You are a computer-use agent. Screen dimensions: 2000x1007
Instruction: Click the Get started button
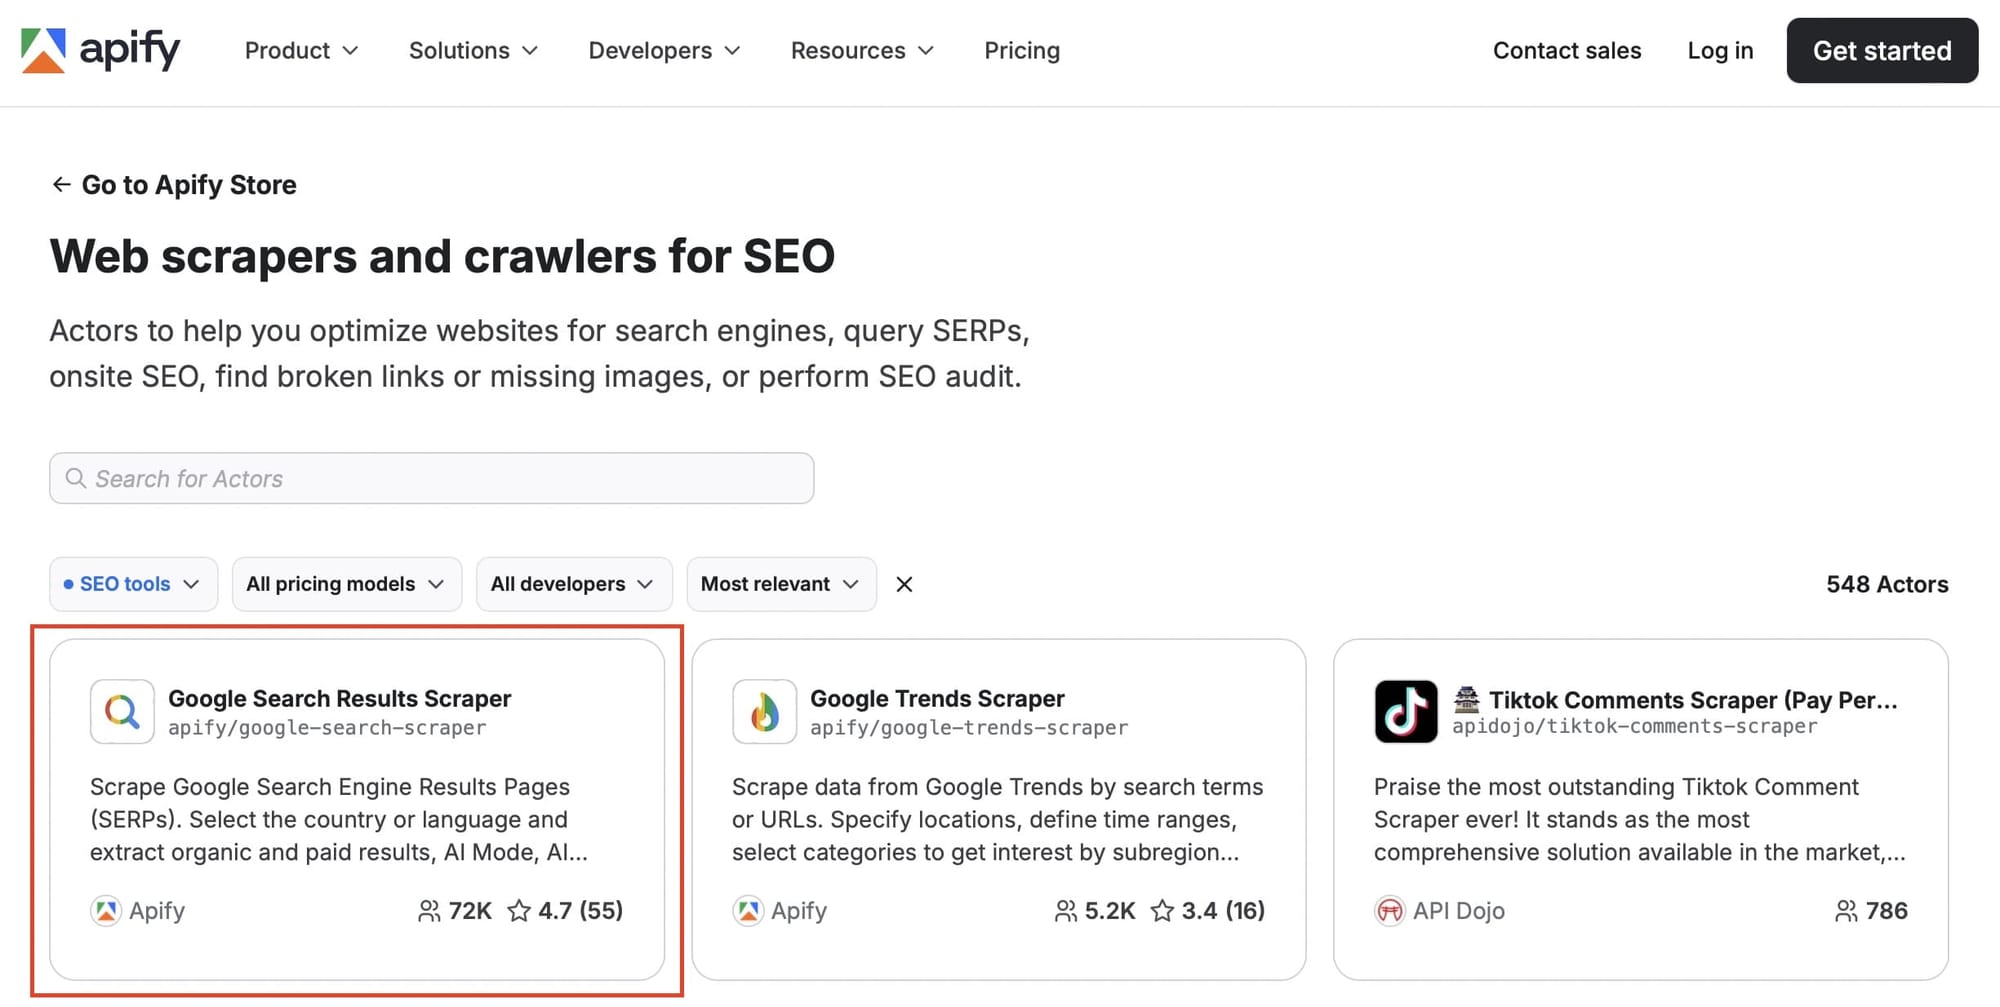1881,50
